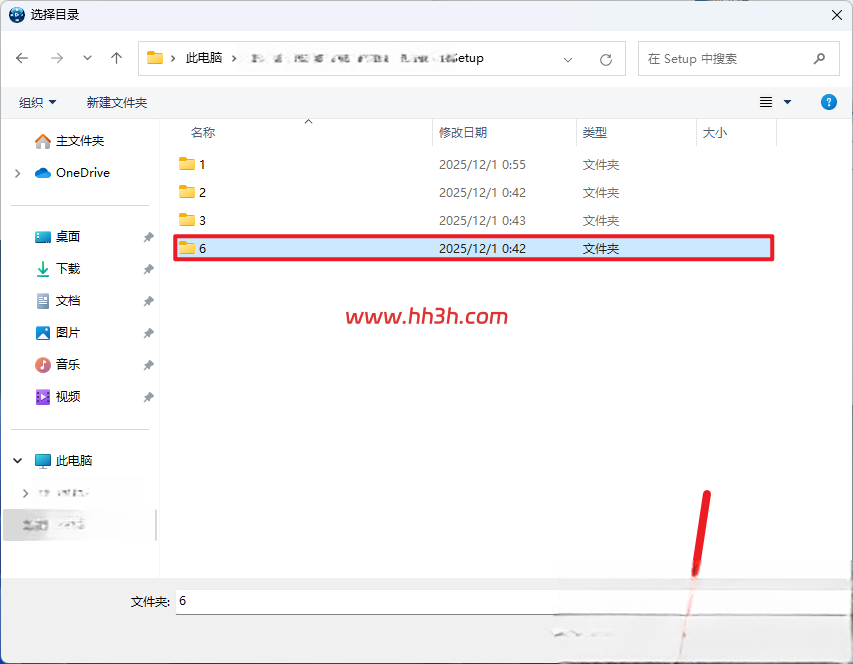
Task: Click the pin icon next to 下载
Action: 149,269
